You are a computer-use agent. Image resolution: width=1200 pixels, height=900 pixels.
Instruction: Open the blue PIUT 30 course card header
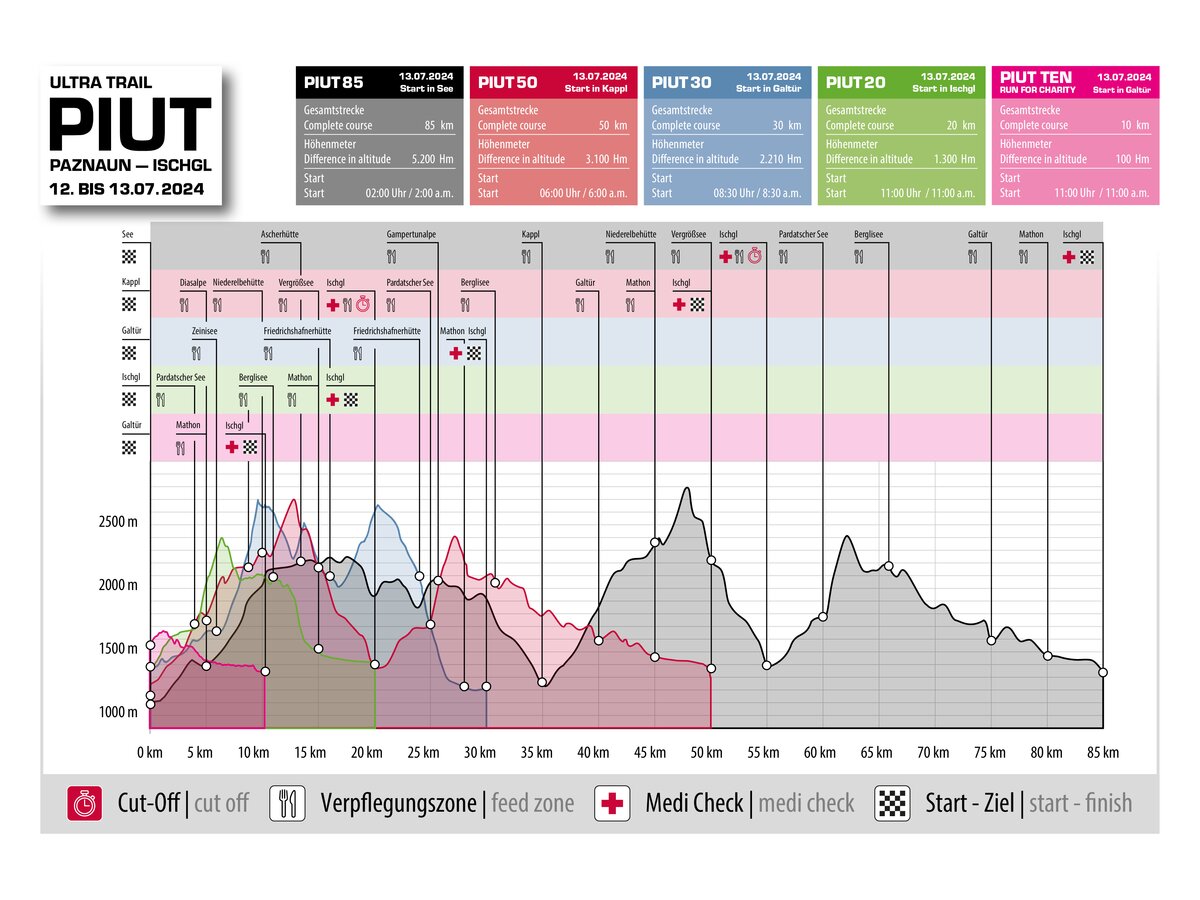[x=727, y=81]
